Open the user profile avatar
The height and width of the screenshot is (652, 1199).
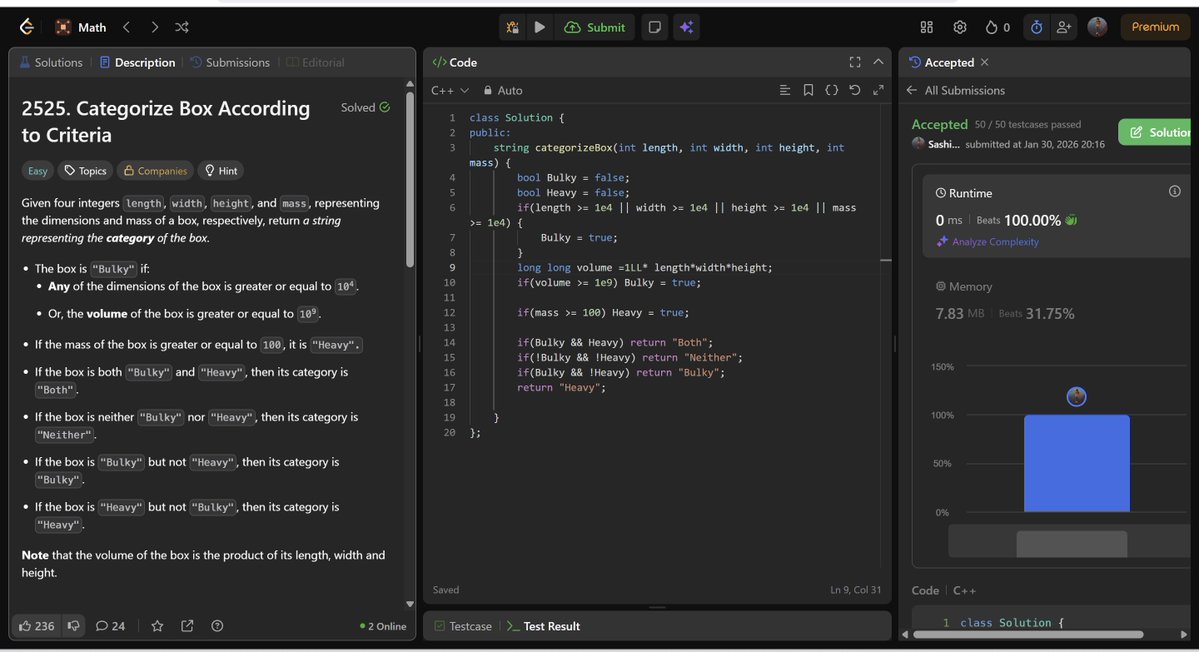tap(1097, 28)
